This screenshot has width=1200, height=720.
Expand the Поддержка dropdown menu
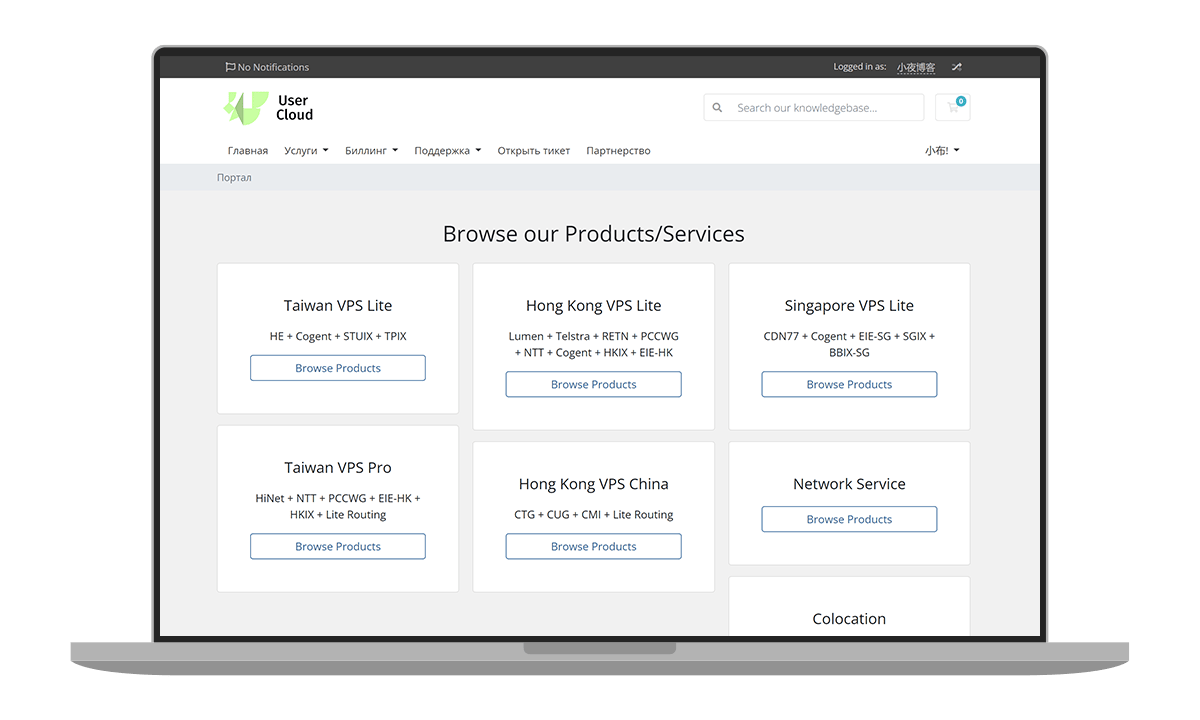click(x=447, y=151)
